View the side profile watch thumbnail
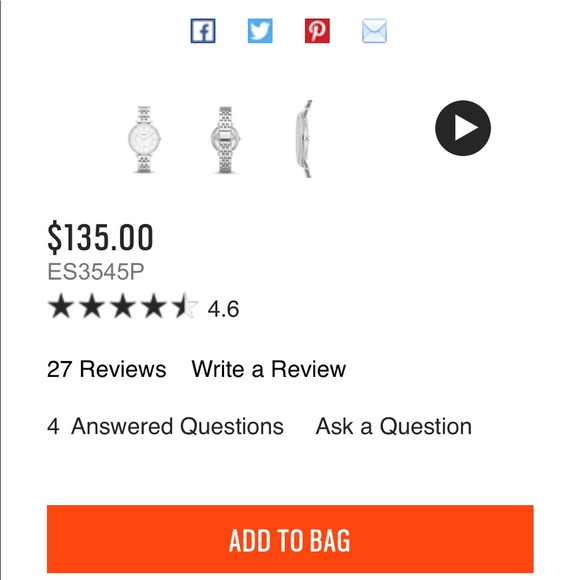Image resolution: width=580 pixels, height=580 pixels. pyautogui.click(x=304, y=139)
